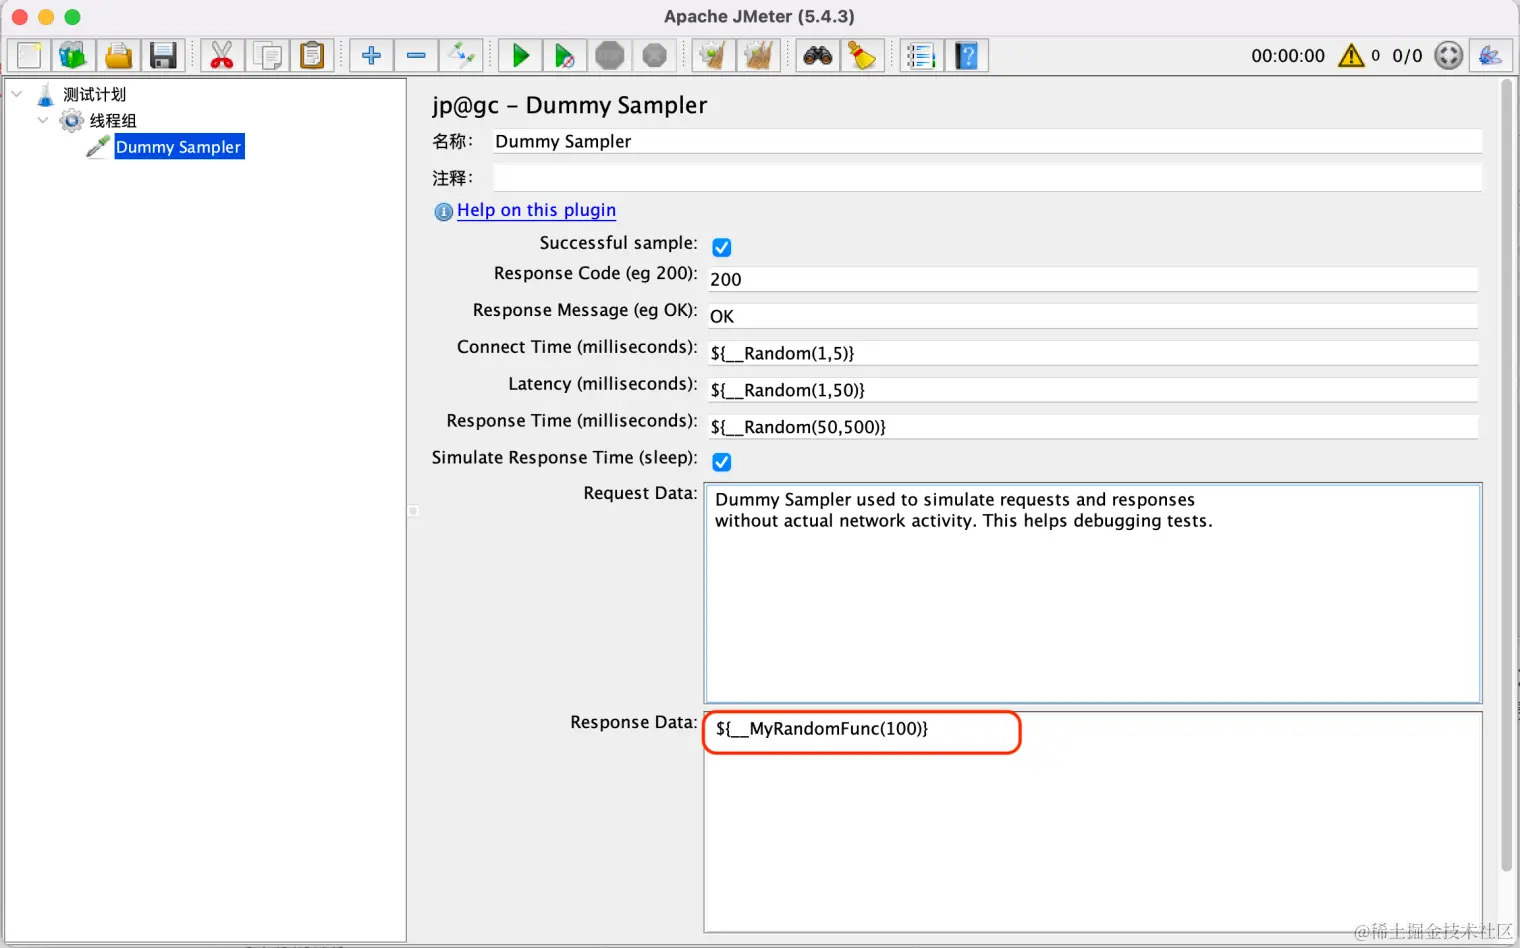Collapse the 测试计划 tree node

click(x=16, y=93)
